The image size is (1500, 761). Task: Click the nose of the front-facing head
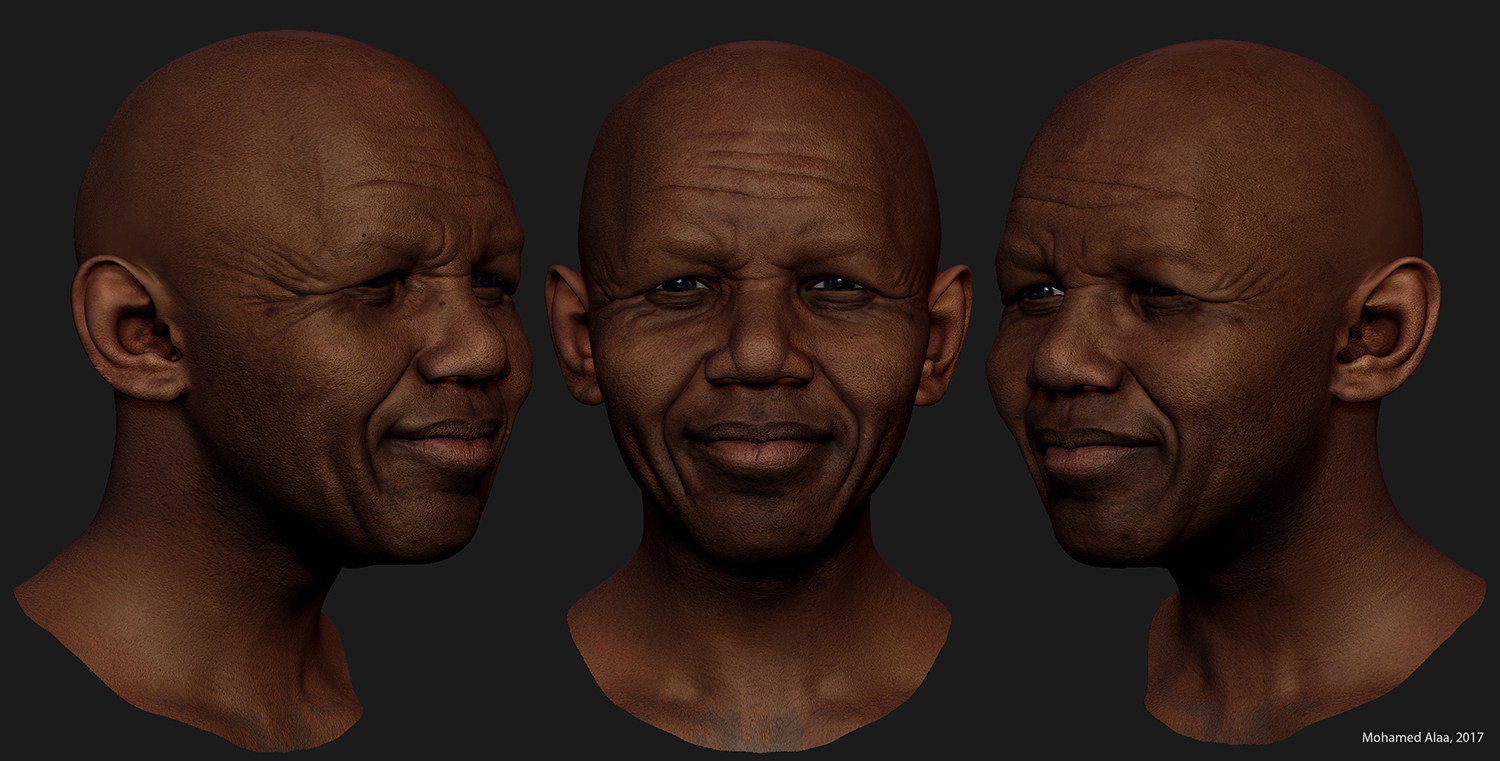(758, 345)
